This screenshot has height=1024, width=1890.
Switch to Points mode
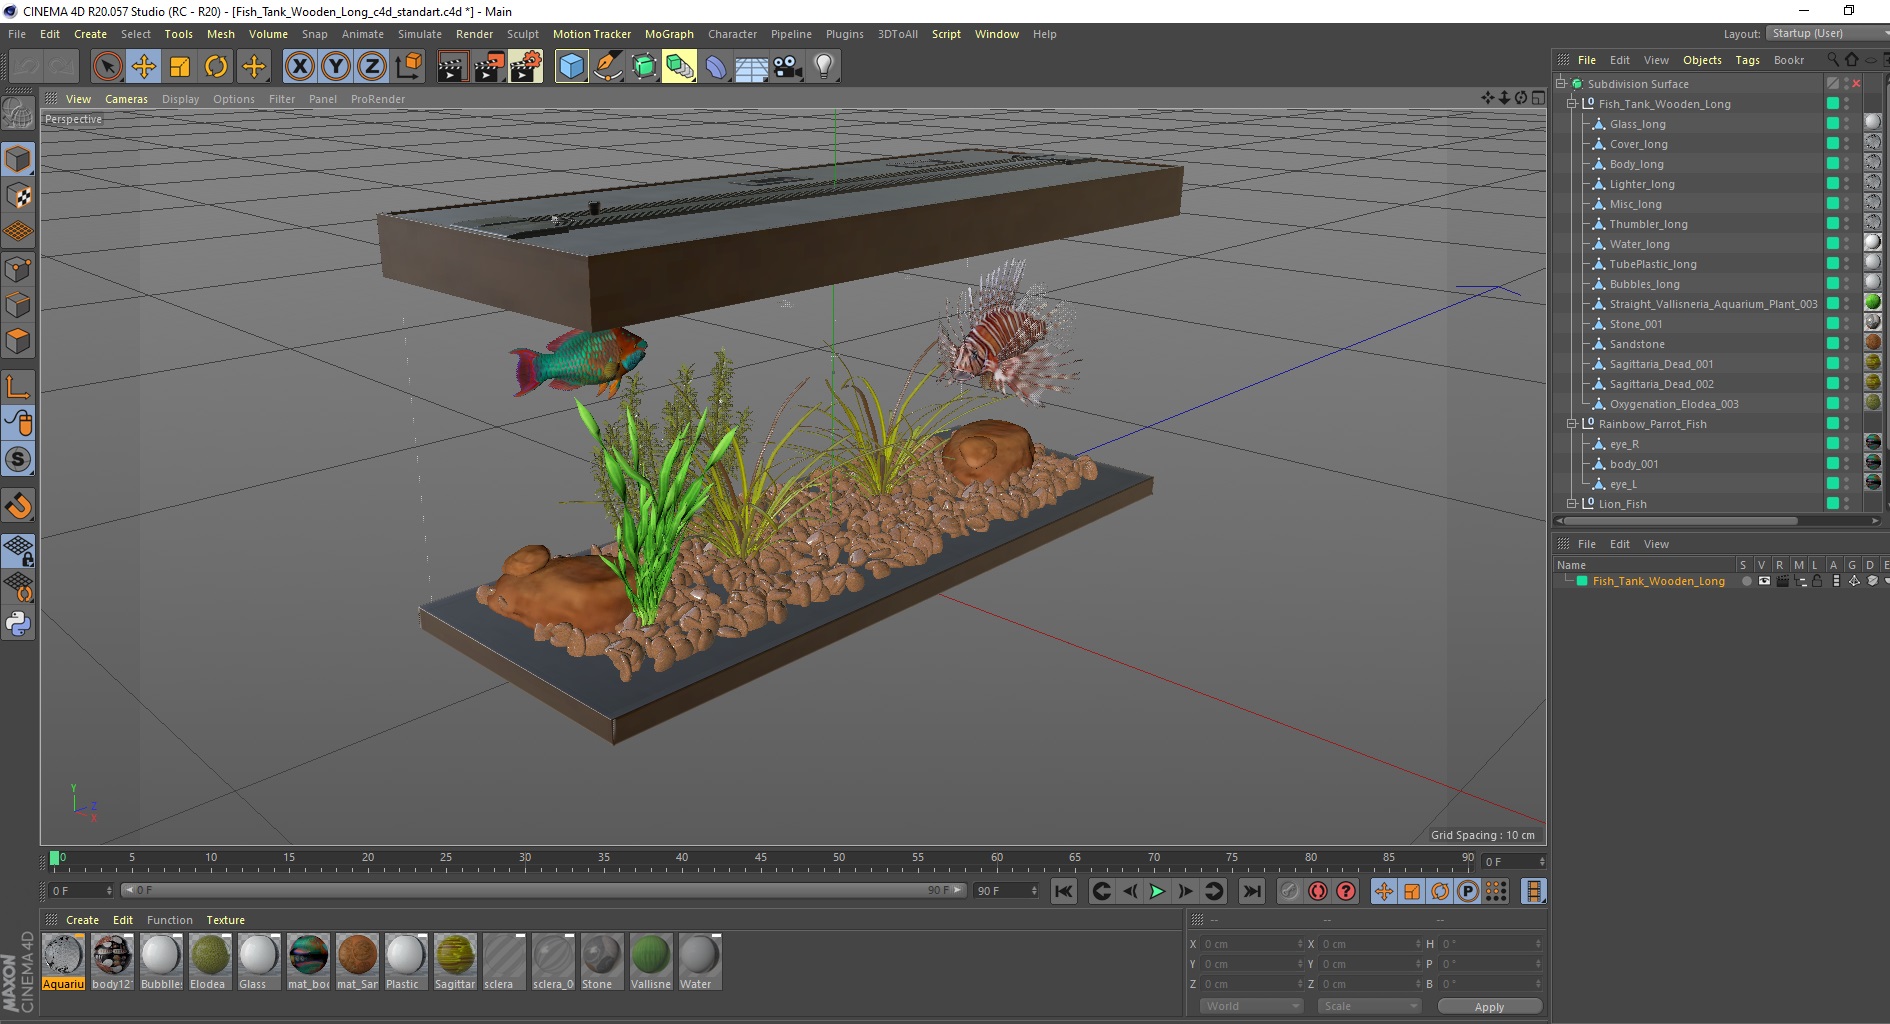pos(18,268)
